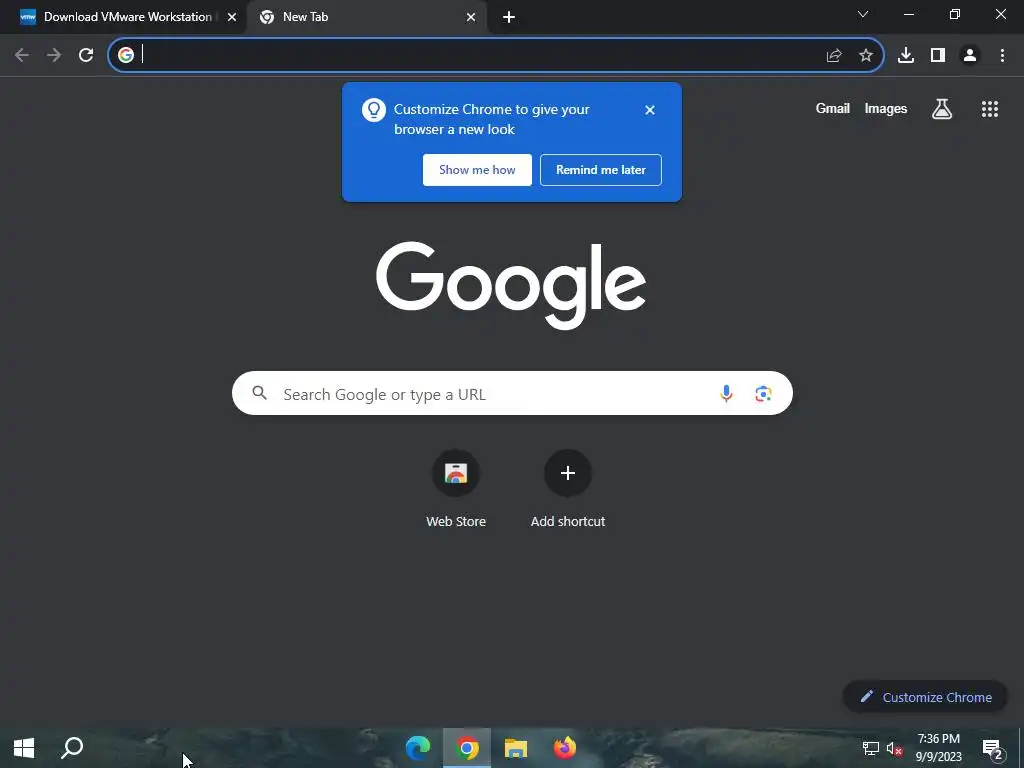
Task: Open the Google apps grid
Action: (990, 109)
